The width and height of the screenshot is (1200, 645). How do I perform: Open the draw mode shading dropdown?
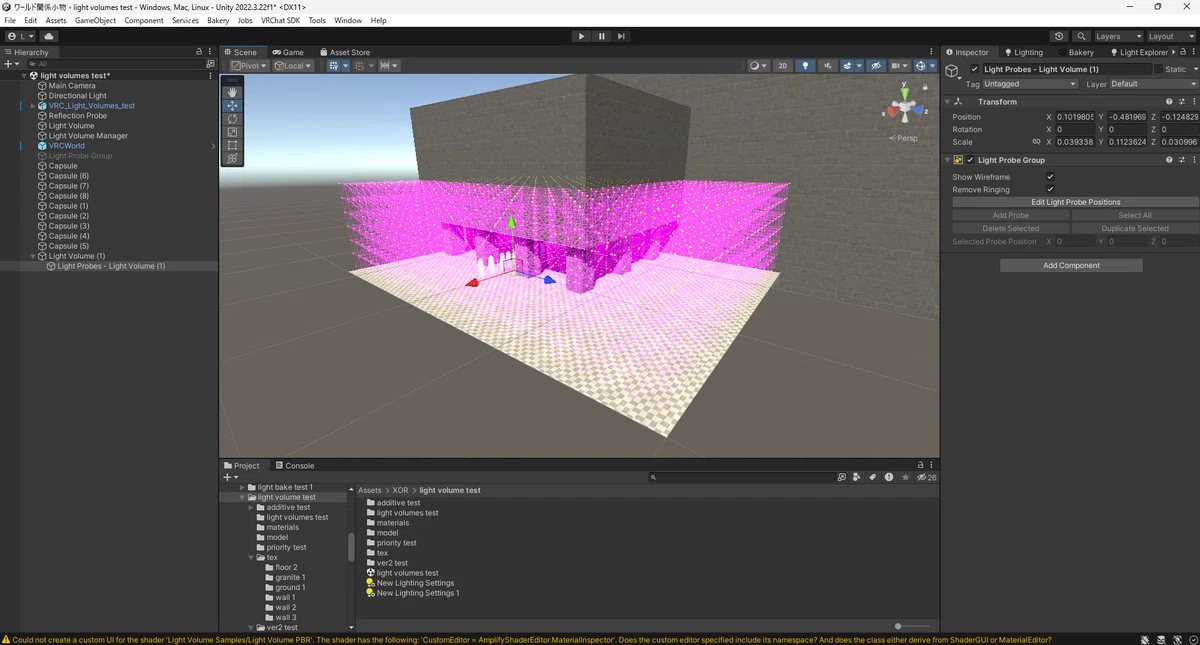tap(758, 66)
